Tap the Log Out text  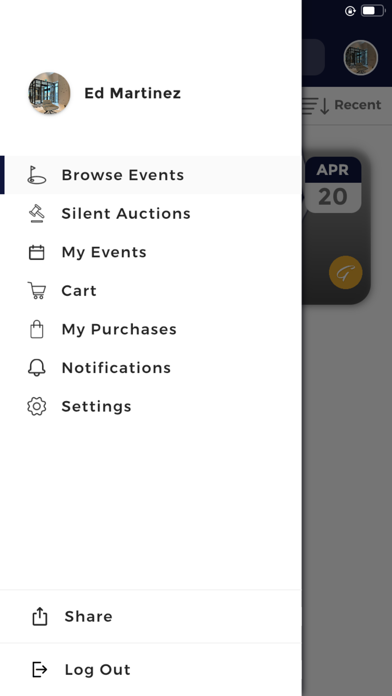click(98, 669)
